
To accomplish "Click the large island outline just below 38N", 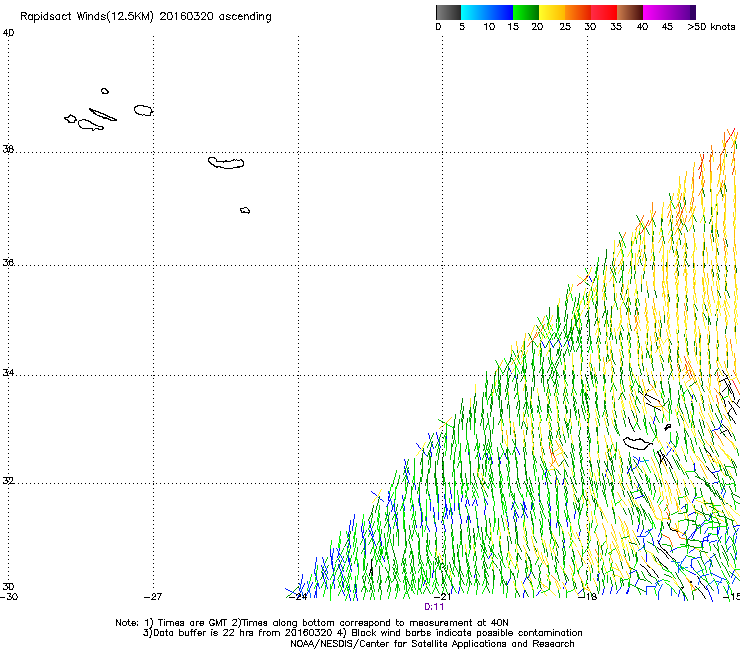I will point(226,163).
